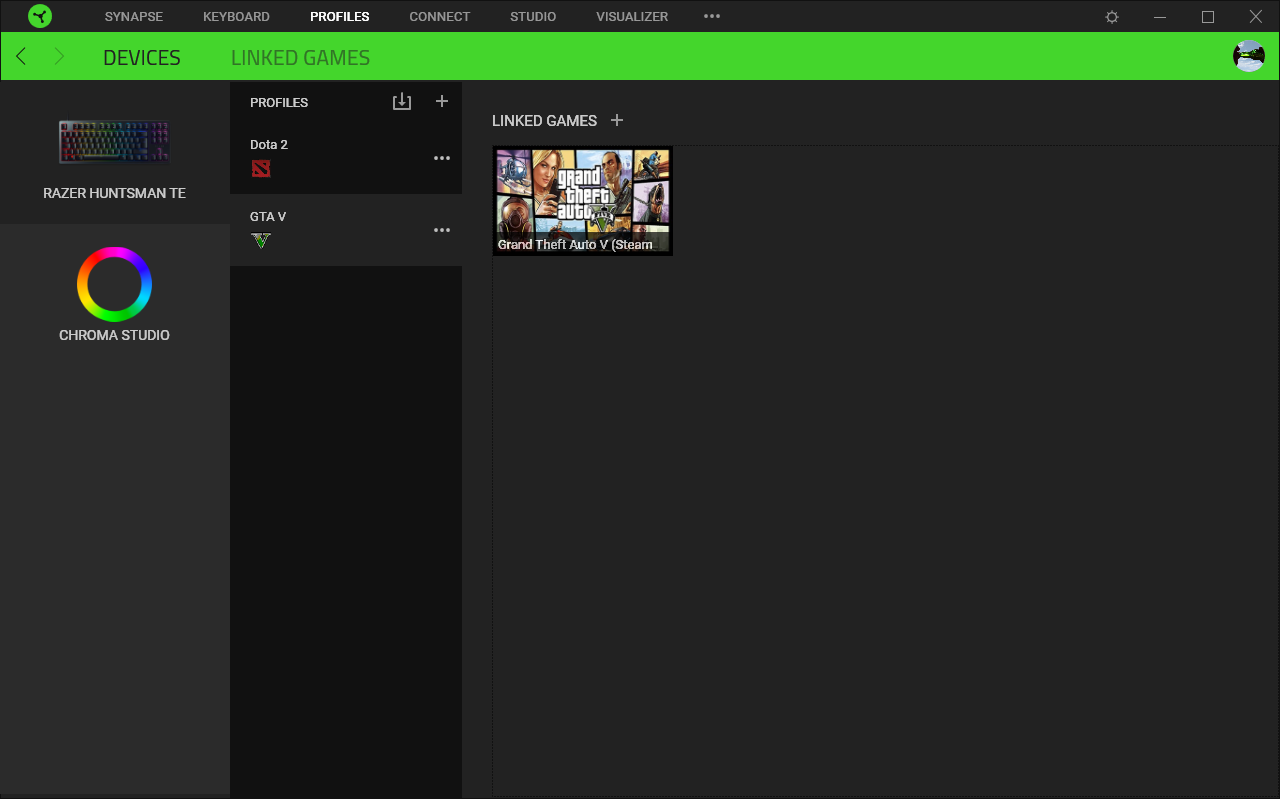Select the GTA V profile
This screenshot has height=799, width=1280.
(x=346, y=230)
